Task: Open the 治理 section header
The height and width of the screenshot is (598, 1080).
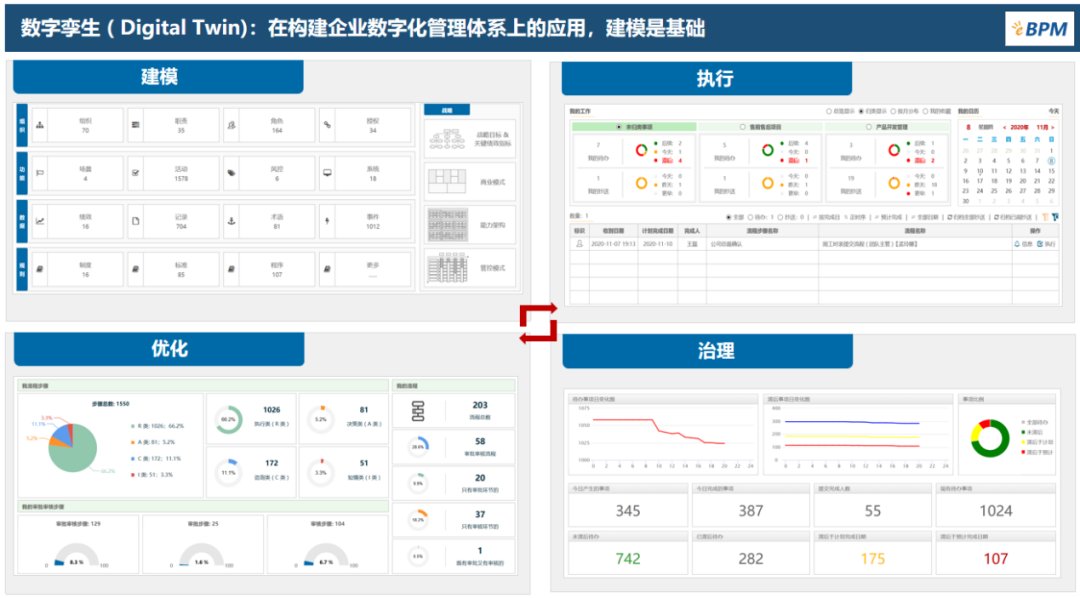Action: [715, 350]
